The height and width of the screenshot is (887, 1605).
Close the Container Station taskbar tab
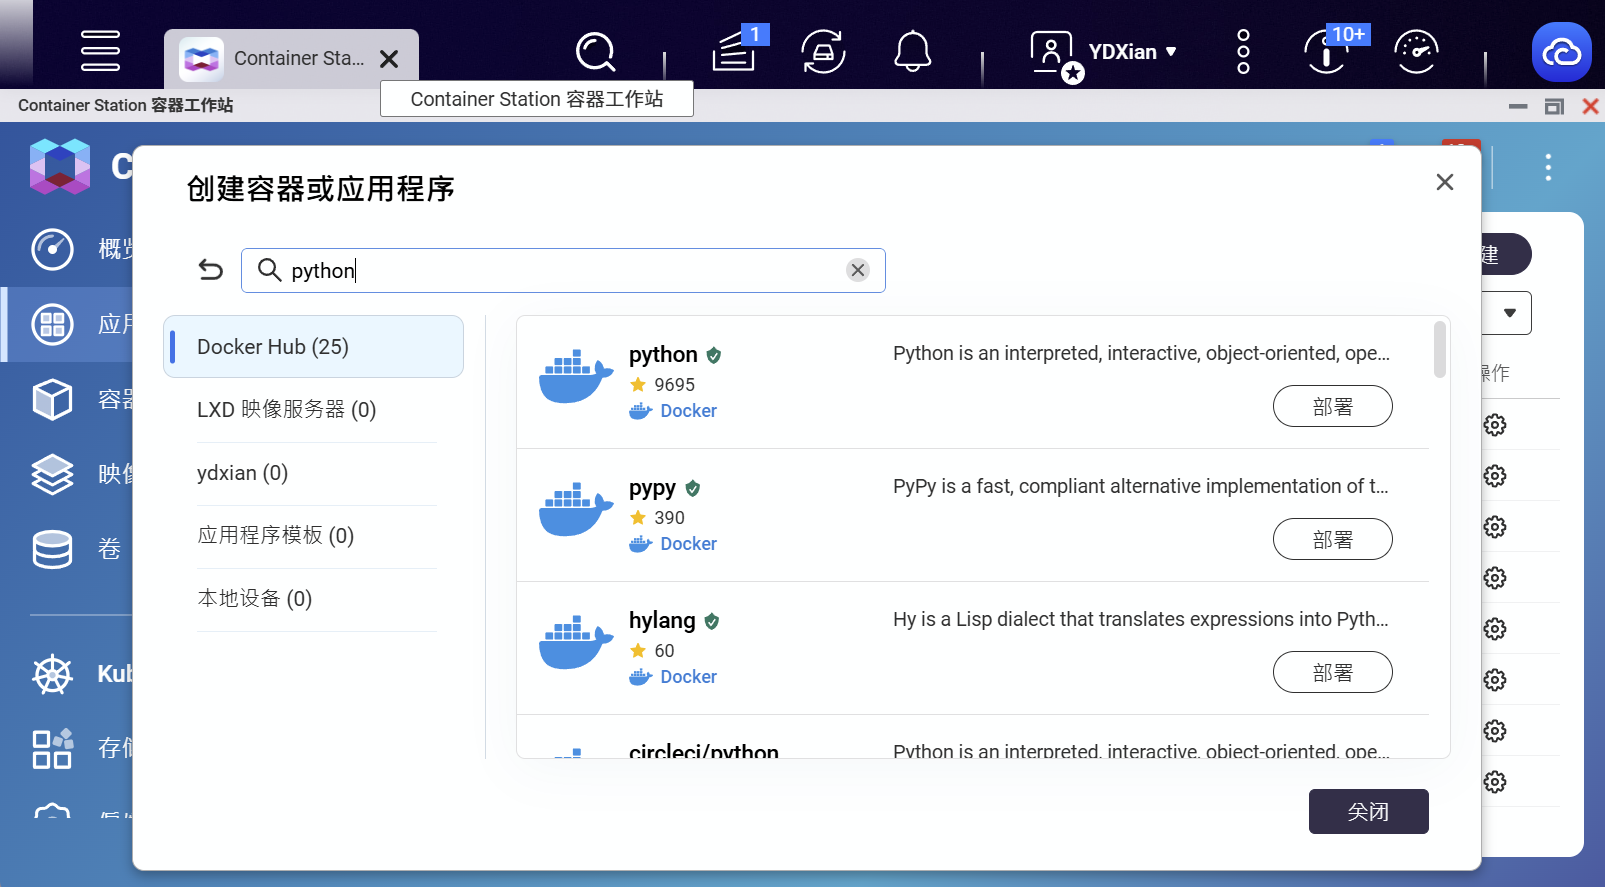coord(390,59)
